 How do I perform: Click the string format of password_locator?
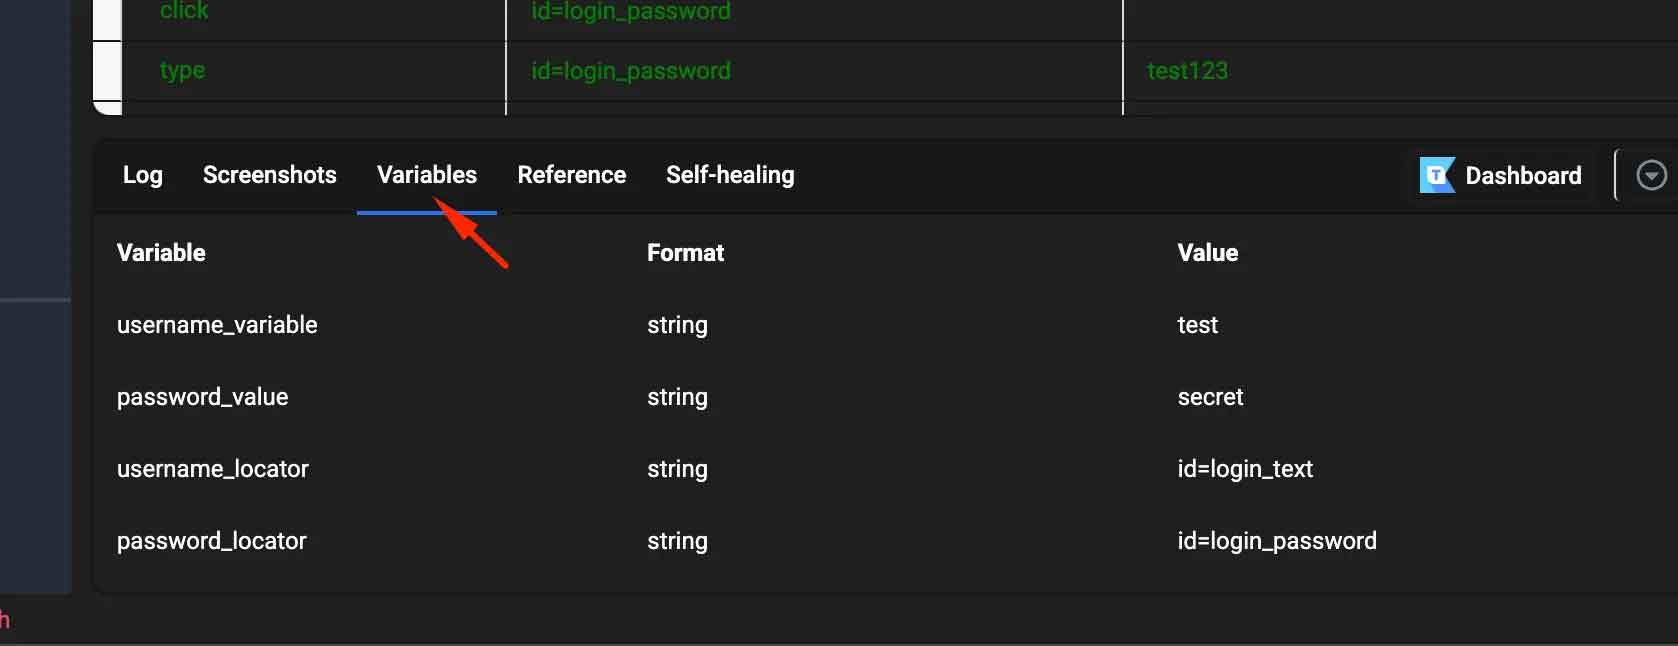677,541
